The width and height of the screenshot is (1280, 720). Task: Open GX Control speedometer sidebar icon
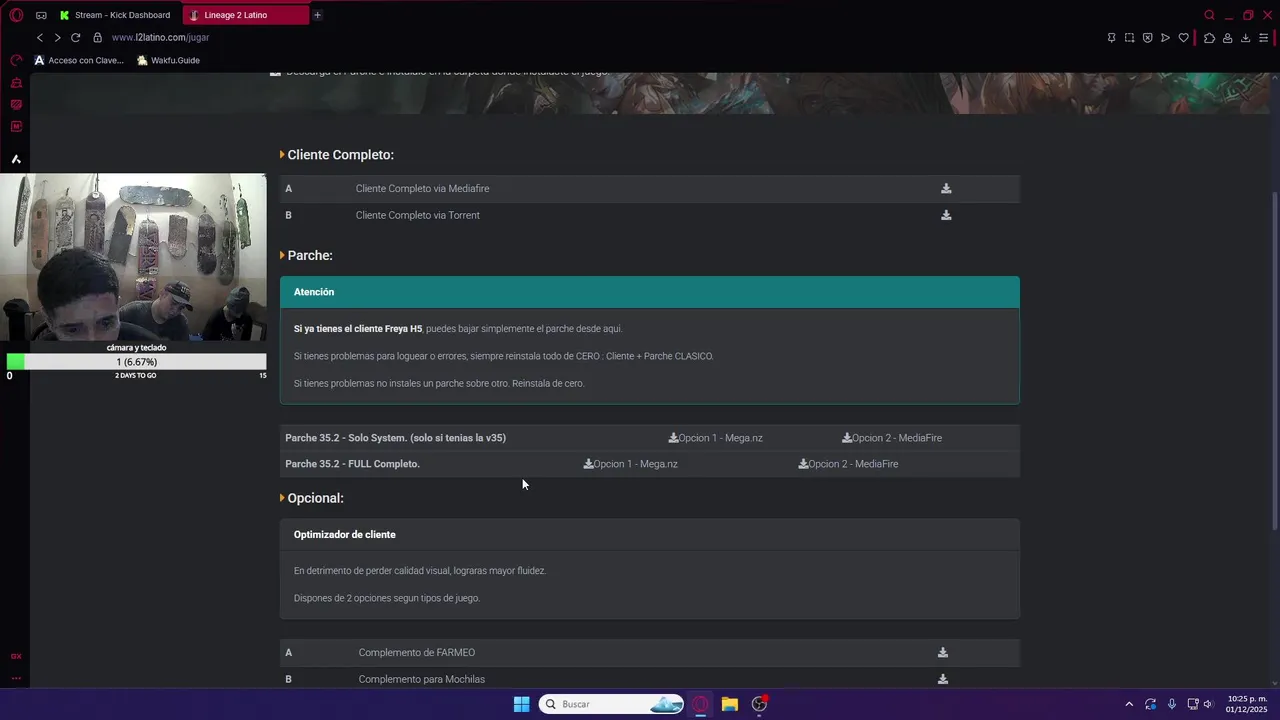point(16,60)
